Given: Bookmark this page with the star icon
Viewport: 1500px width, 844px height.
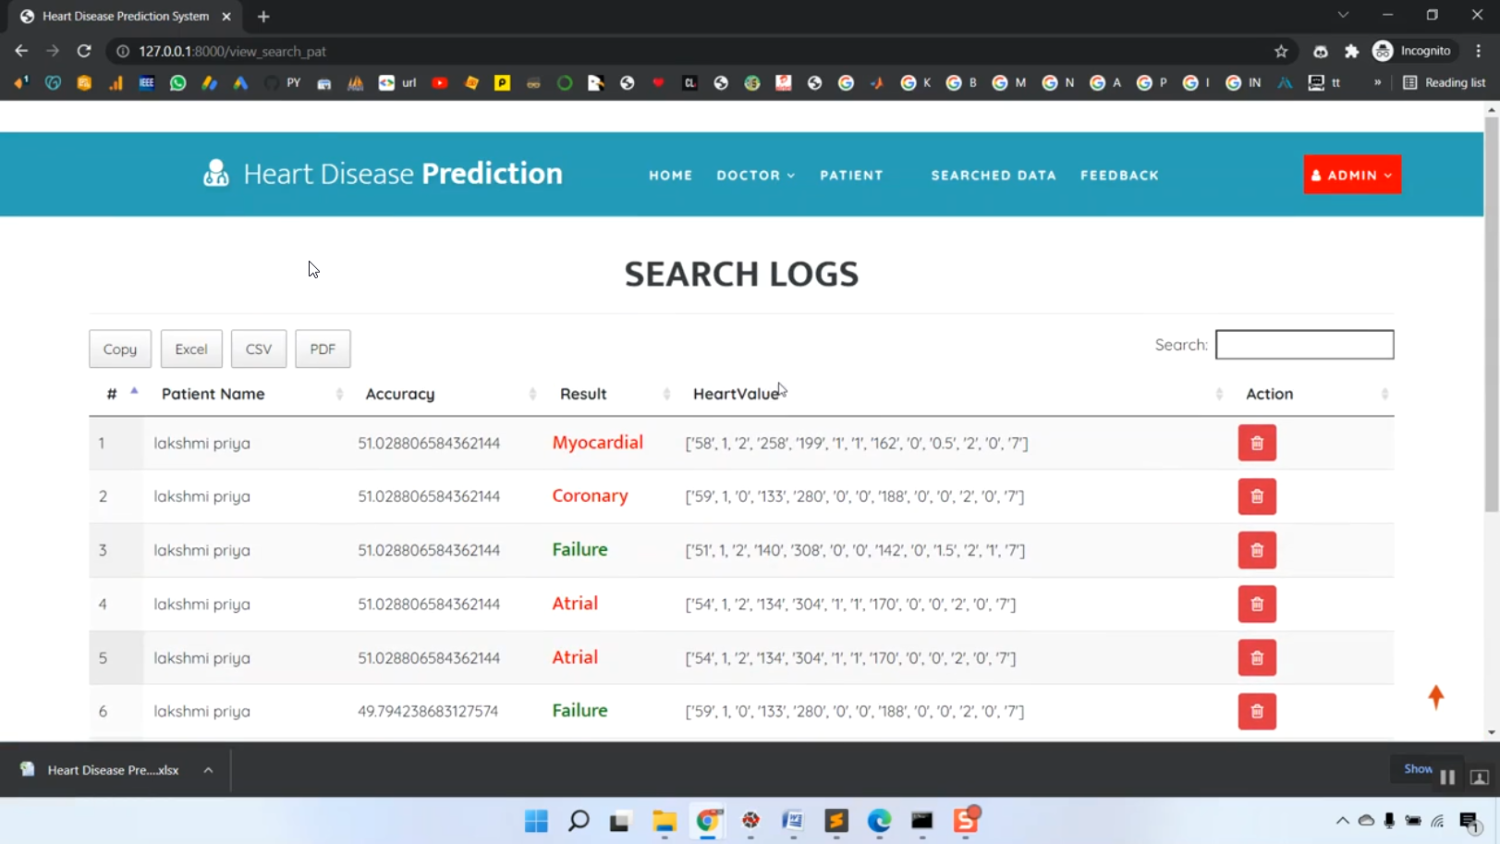Looking at the screenshot, I should click(1281, 51).
